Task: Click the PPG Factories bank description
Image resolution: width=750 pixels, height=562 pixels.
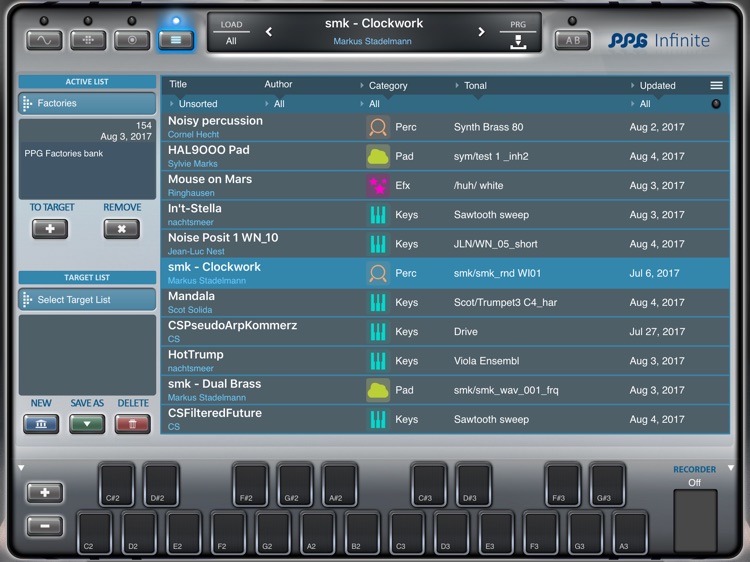Action: (x=64, y=154)
